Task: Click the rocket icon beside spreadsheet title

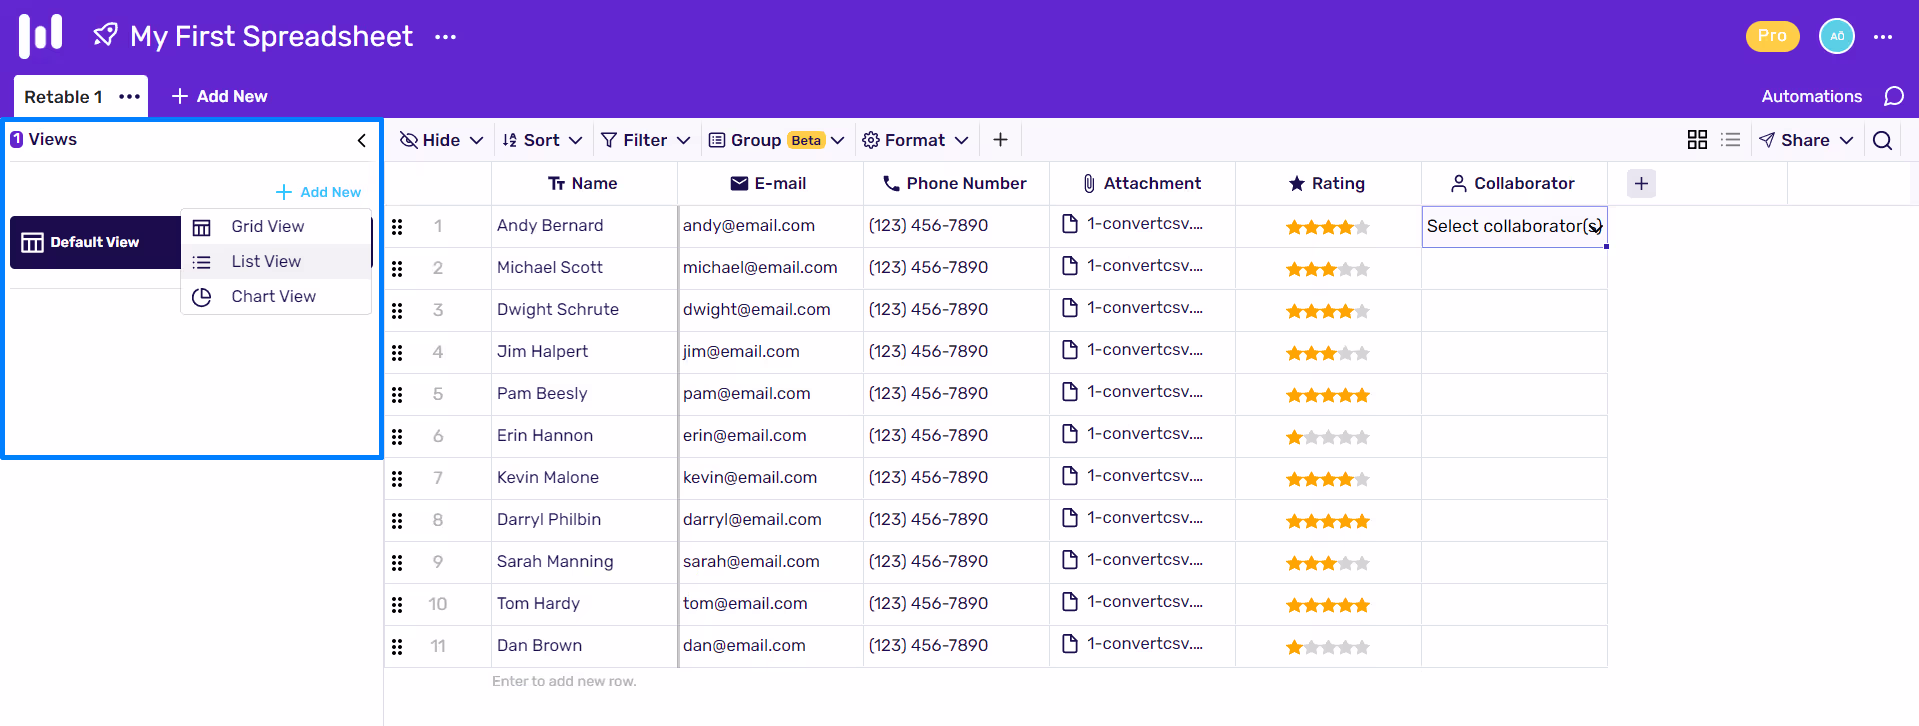Action: point(105,36)
